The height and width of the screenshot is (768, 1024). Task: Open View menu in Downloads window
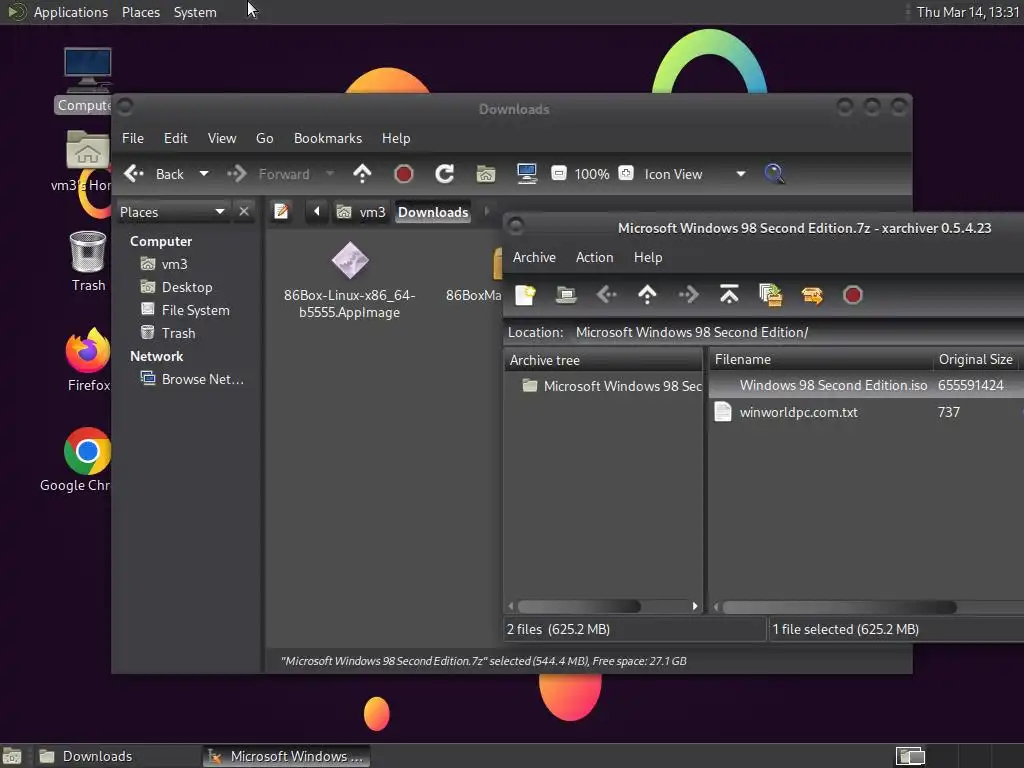click(222, 138)
